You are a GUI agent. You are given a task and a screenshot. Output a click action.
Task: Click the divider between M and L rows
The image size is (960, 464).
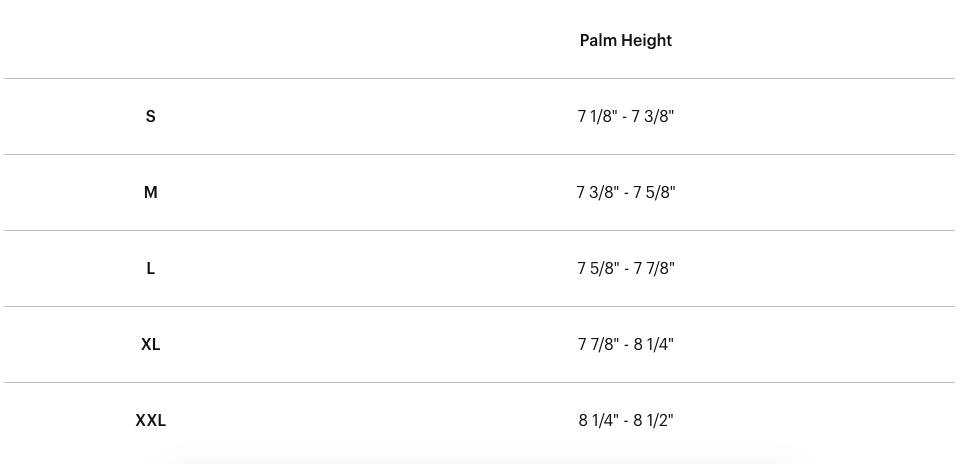point(480,230)
